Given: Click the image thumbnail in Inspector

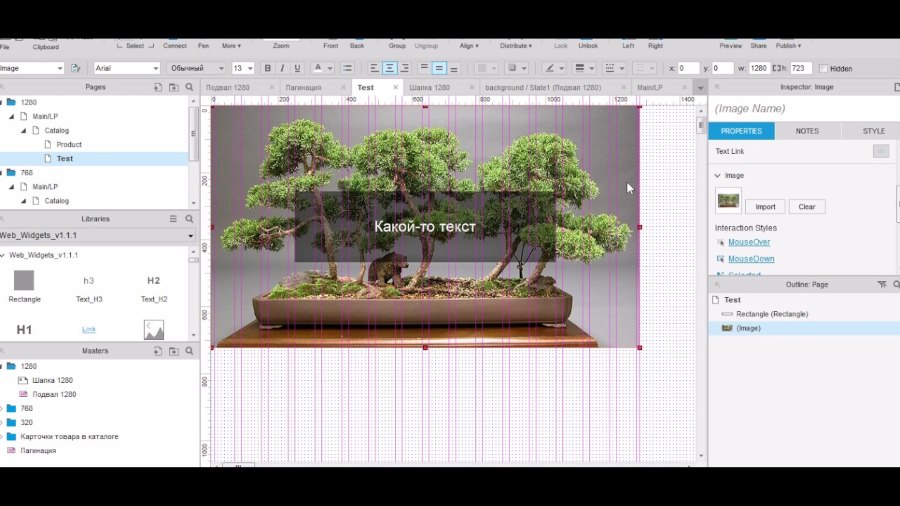Looking at the screenshot, I should [x=728, y=201].
